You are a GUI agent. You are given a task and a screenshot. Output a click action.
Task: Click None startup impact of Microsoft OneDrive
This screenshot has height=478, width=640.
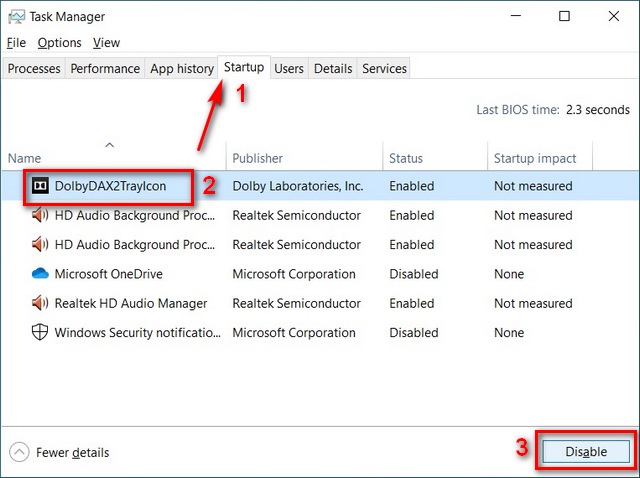(509, 274)
